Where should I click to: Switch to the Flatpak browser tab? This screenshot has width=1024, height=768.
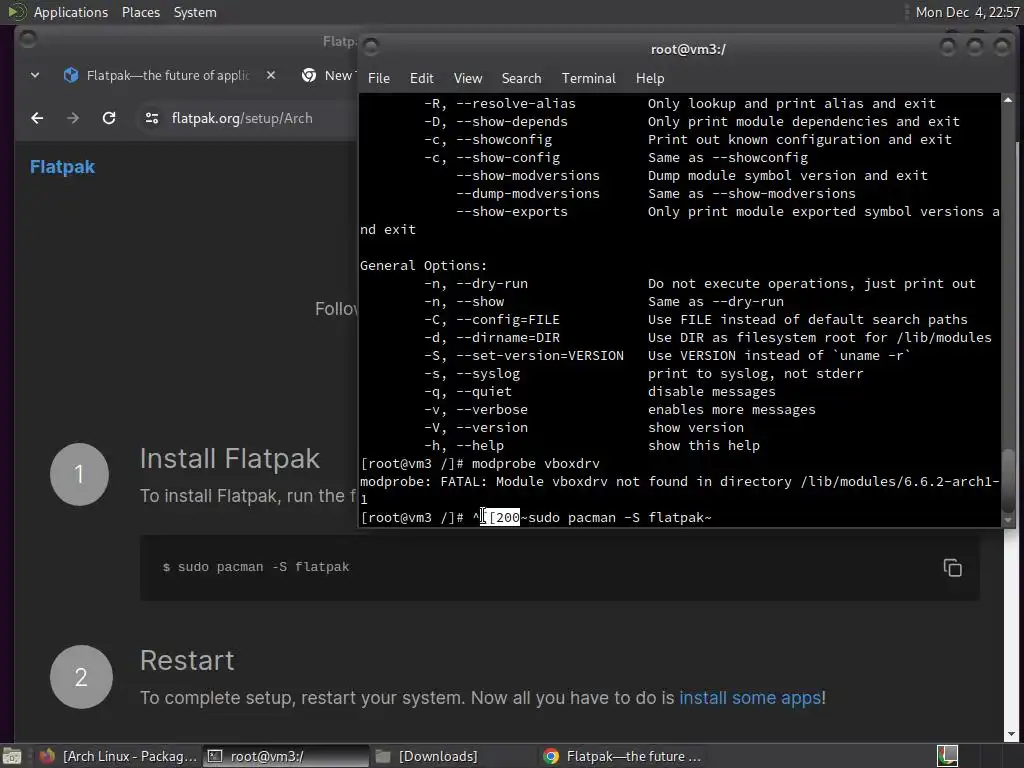[x=168, y=76]
